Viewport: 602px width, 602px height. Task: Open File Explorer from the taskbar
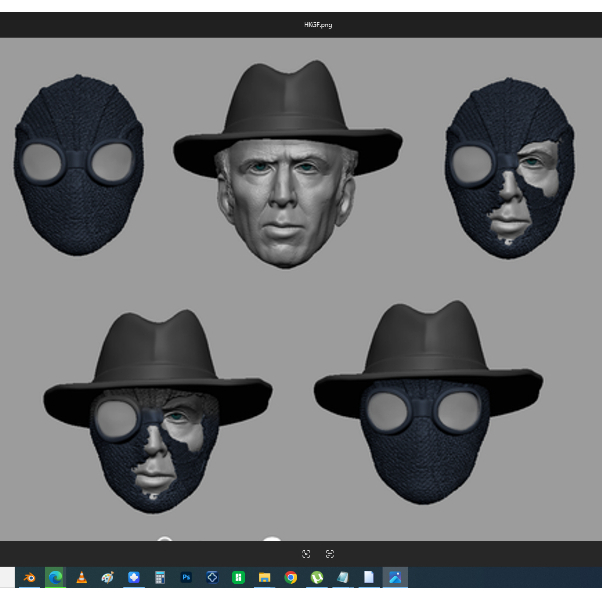(265, 577)
